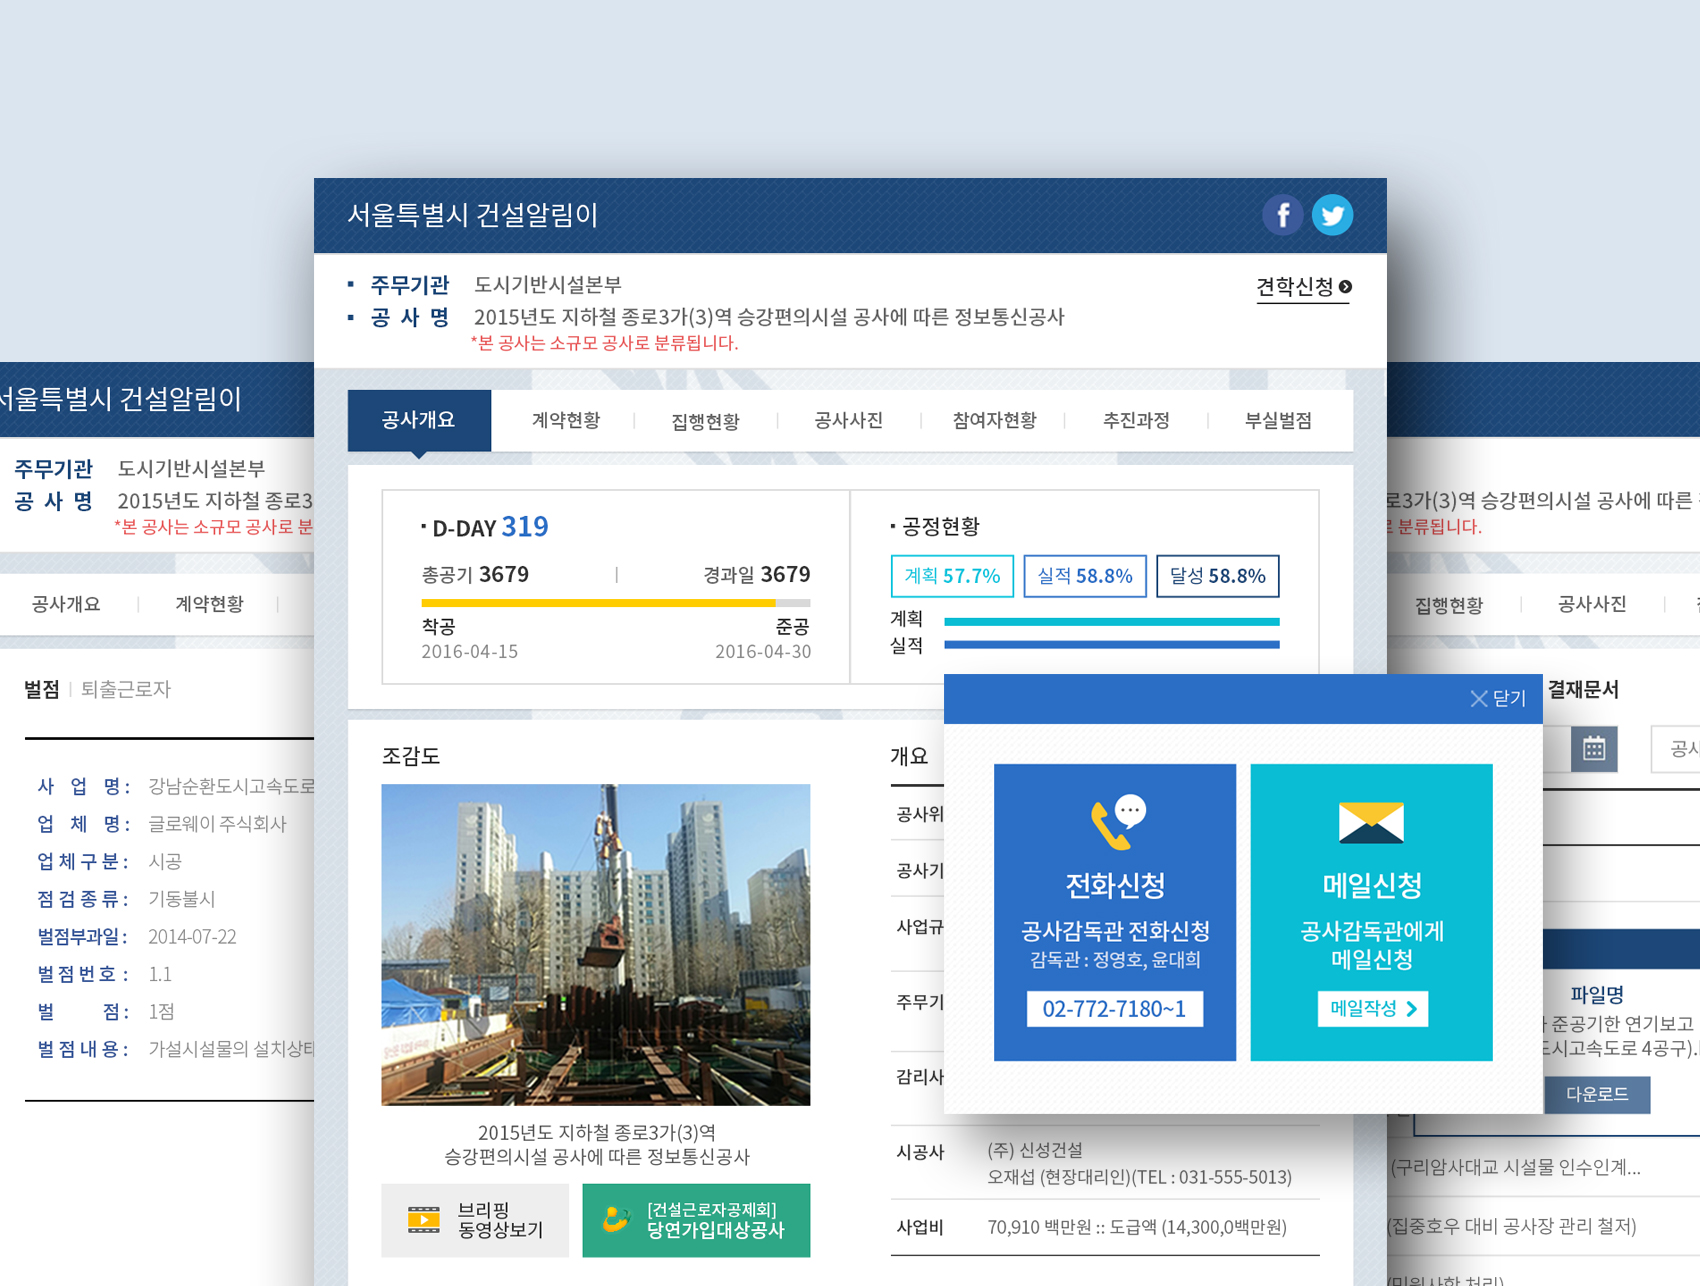This screenshot has width=1700, height=1286.
Task: Click '(구리암사대교 시설물 인수인계...' row
Action: (1514, 1168)
